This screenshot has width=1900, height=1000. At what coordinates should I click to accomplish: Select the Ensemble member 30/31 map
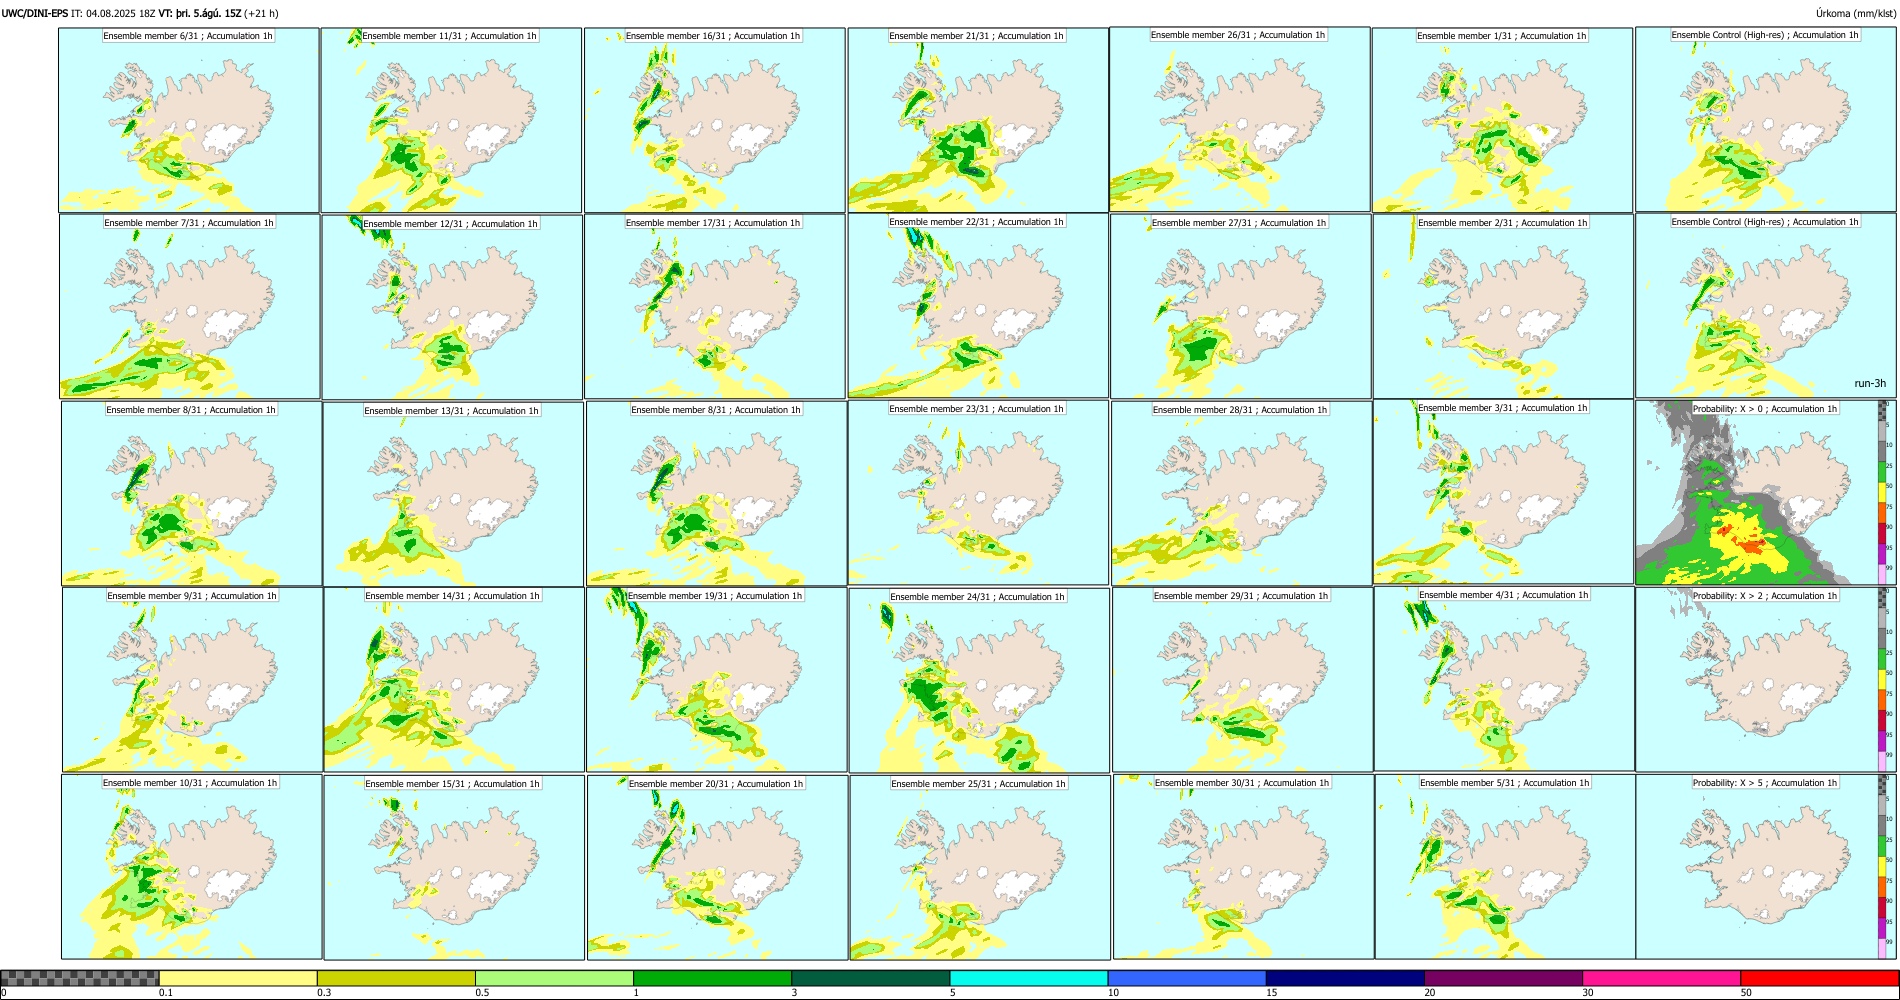coord(1243,867)
